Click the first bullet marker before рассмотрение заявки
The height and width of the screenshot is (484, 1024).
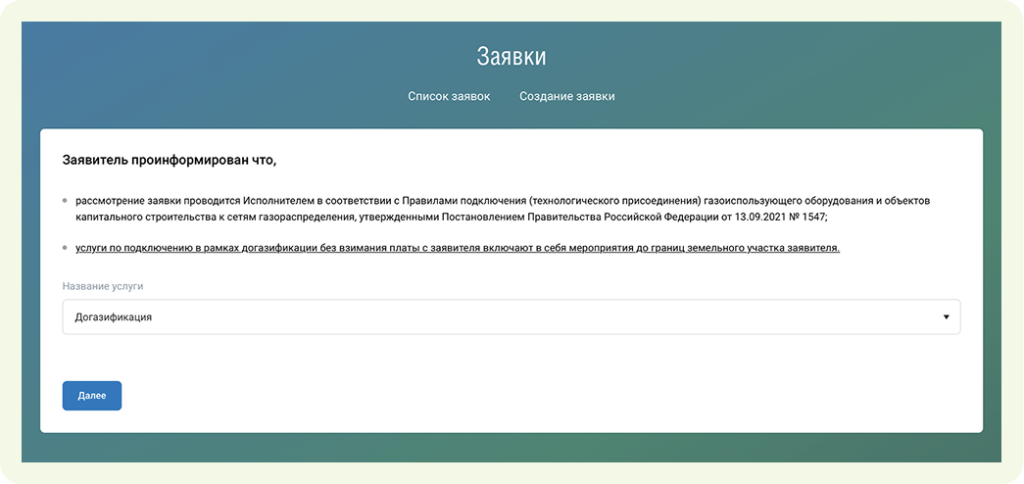click(65, 201)
